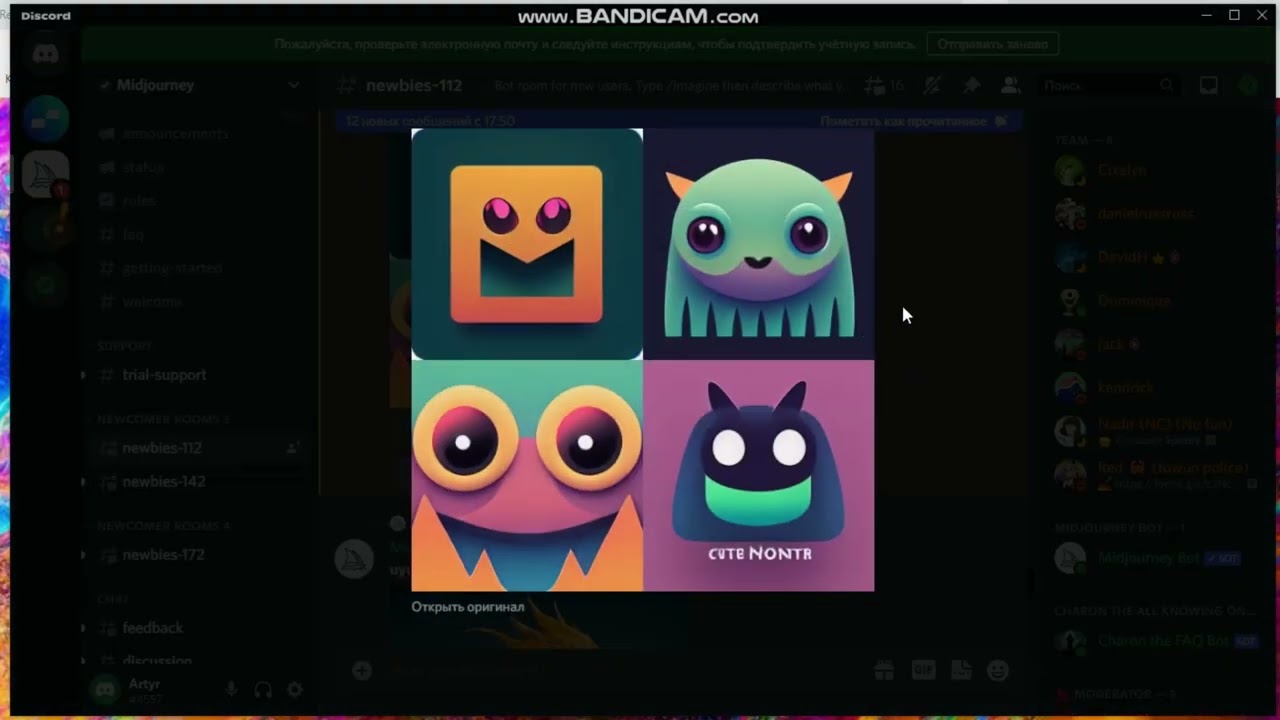
Task: Open the Midjourney server dropdown chevron
Action: 293,86
